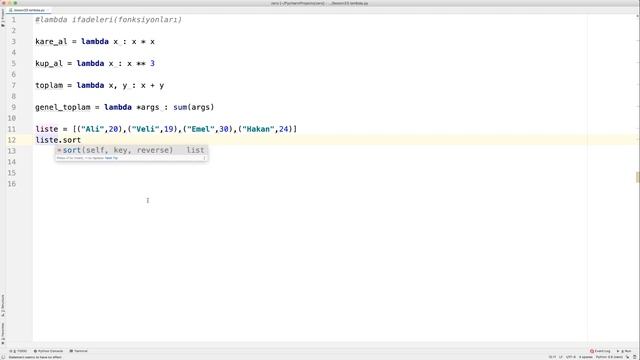Click the 'Statement seems to have no effect' status message

36,357
